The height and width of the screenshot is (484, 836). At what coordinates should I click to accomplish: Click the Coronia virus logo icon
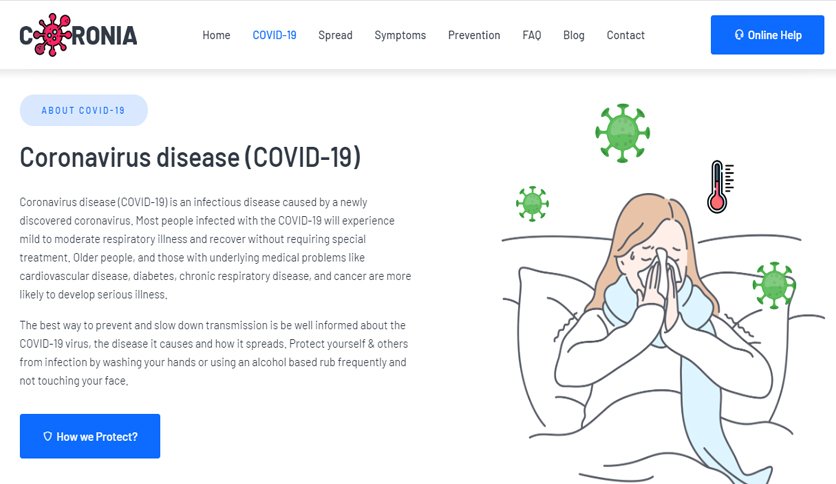52,35
